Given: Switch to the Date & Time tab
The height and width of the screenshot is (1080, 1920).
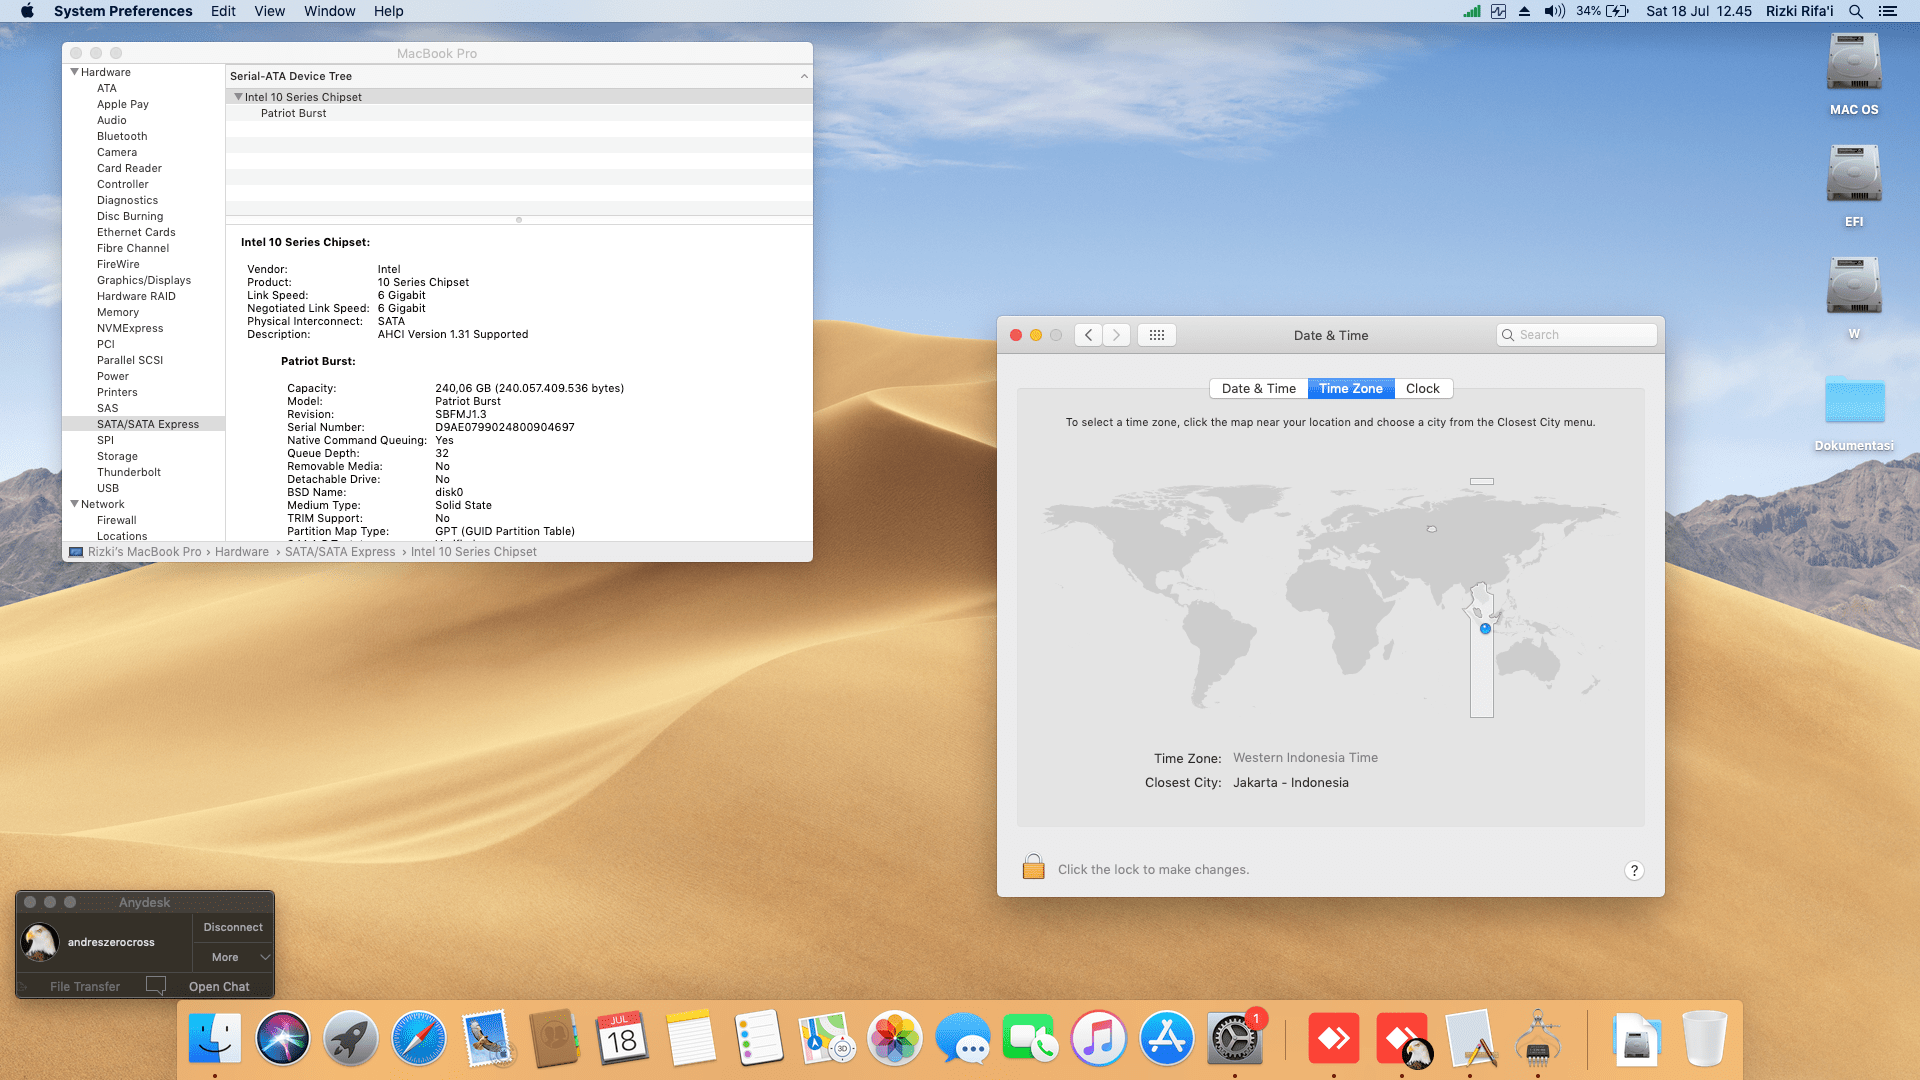Looking at the screenshot, I should [1258, 389].
